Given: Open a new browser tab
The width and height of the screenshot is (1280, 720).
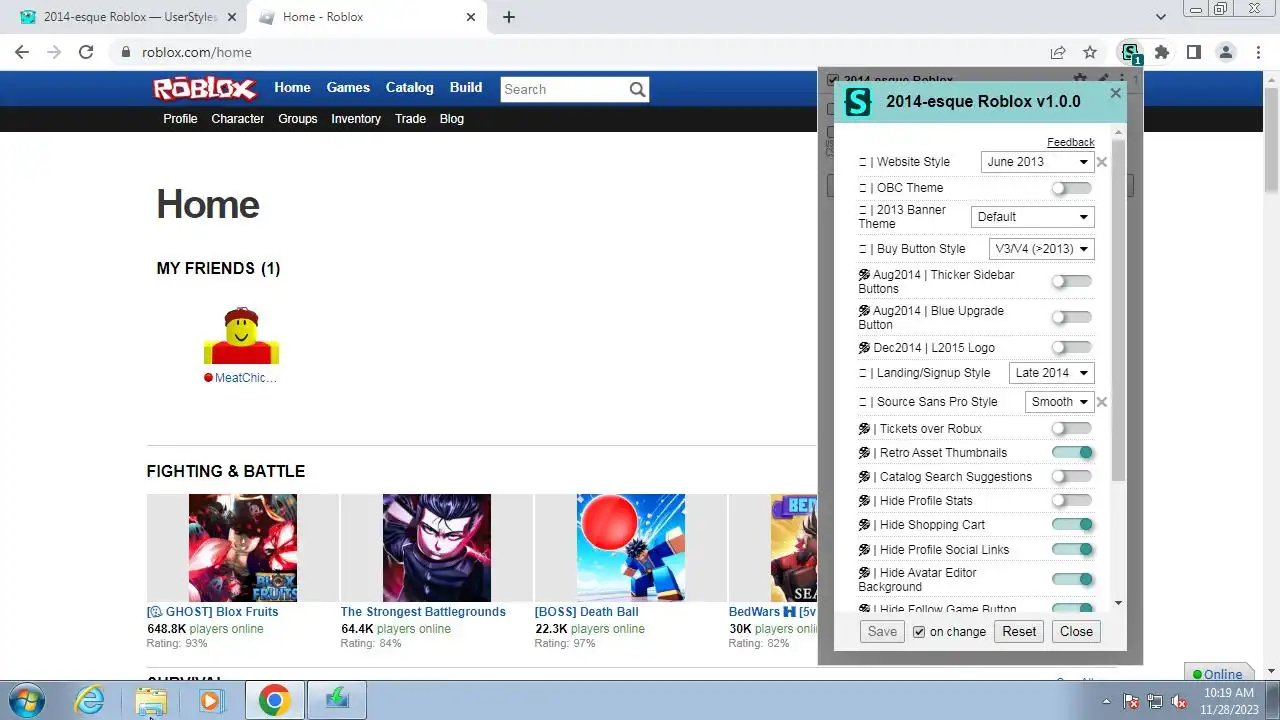Looking at the screenshot, I should click(509, 17).
